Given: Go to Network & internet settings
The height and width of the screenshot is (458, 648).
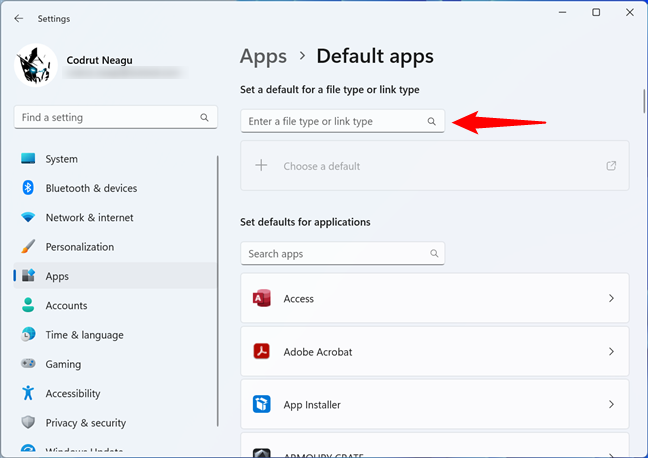Looking at the screenshot, I should click(x=89, y=218).
